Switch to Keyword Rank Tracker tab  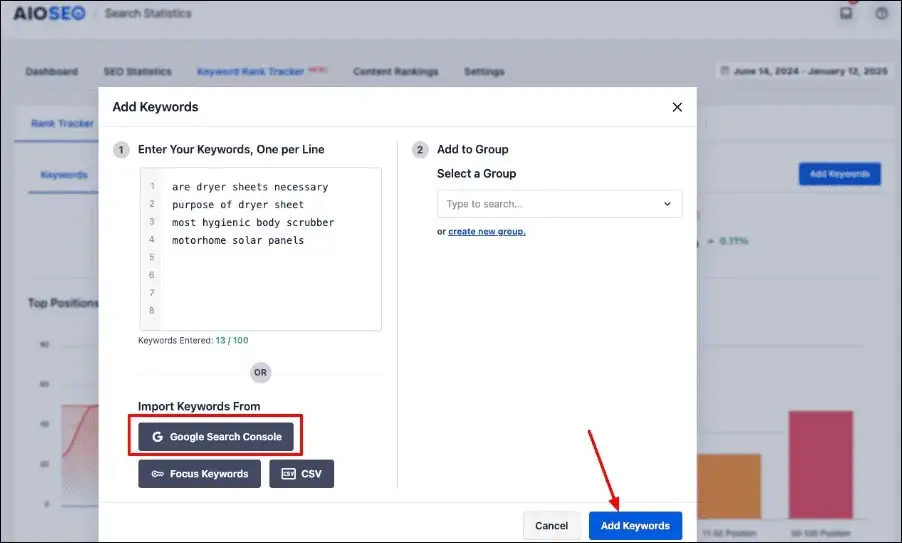[250, 71]
